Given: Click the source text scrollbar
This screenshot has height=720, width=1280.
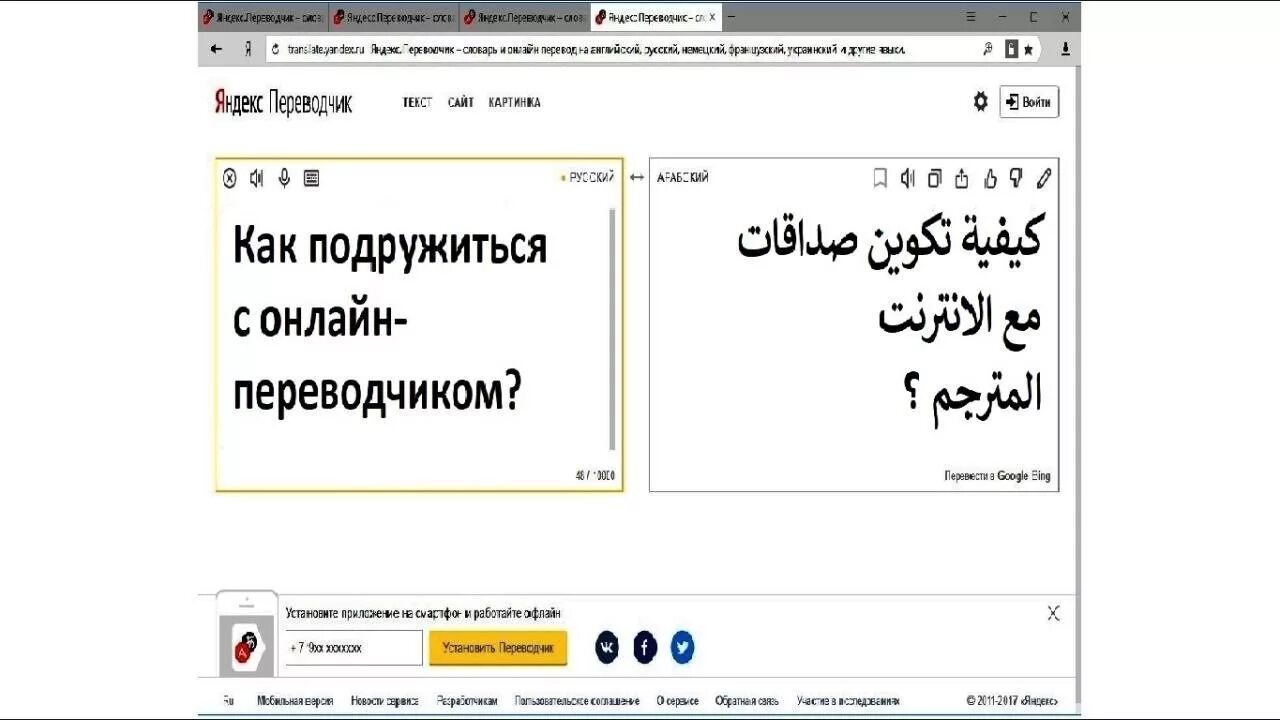Looking at the screenshot, I should click(612, 329).
